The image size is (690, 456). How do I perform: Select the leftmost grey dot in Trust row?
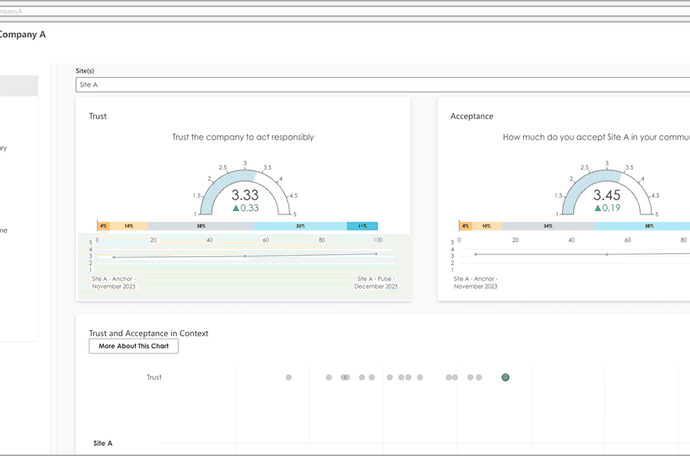[289, 378]
